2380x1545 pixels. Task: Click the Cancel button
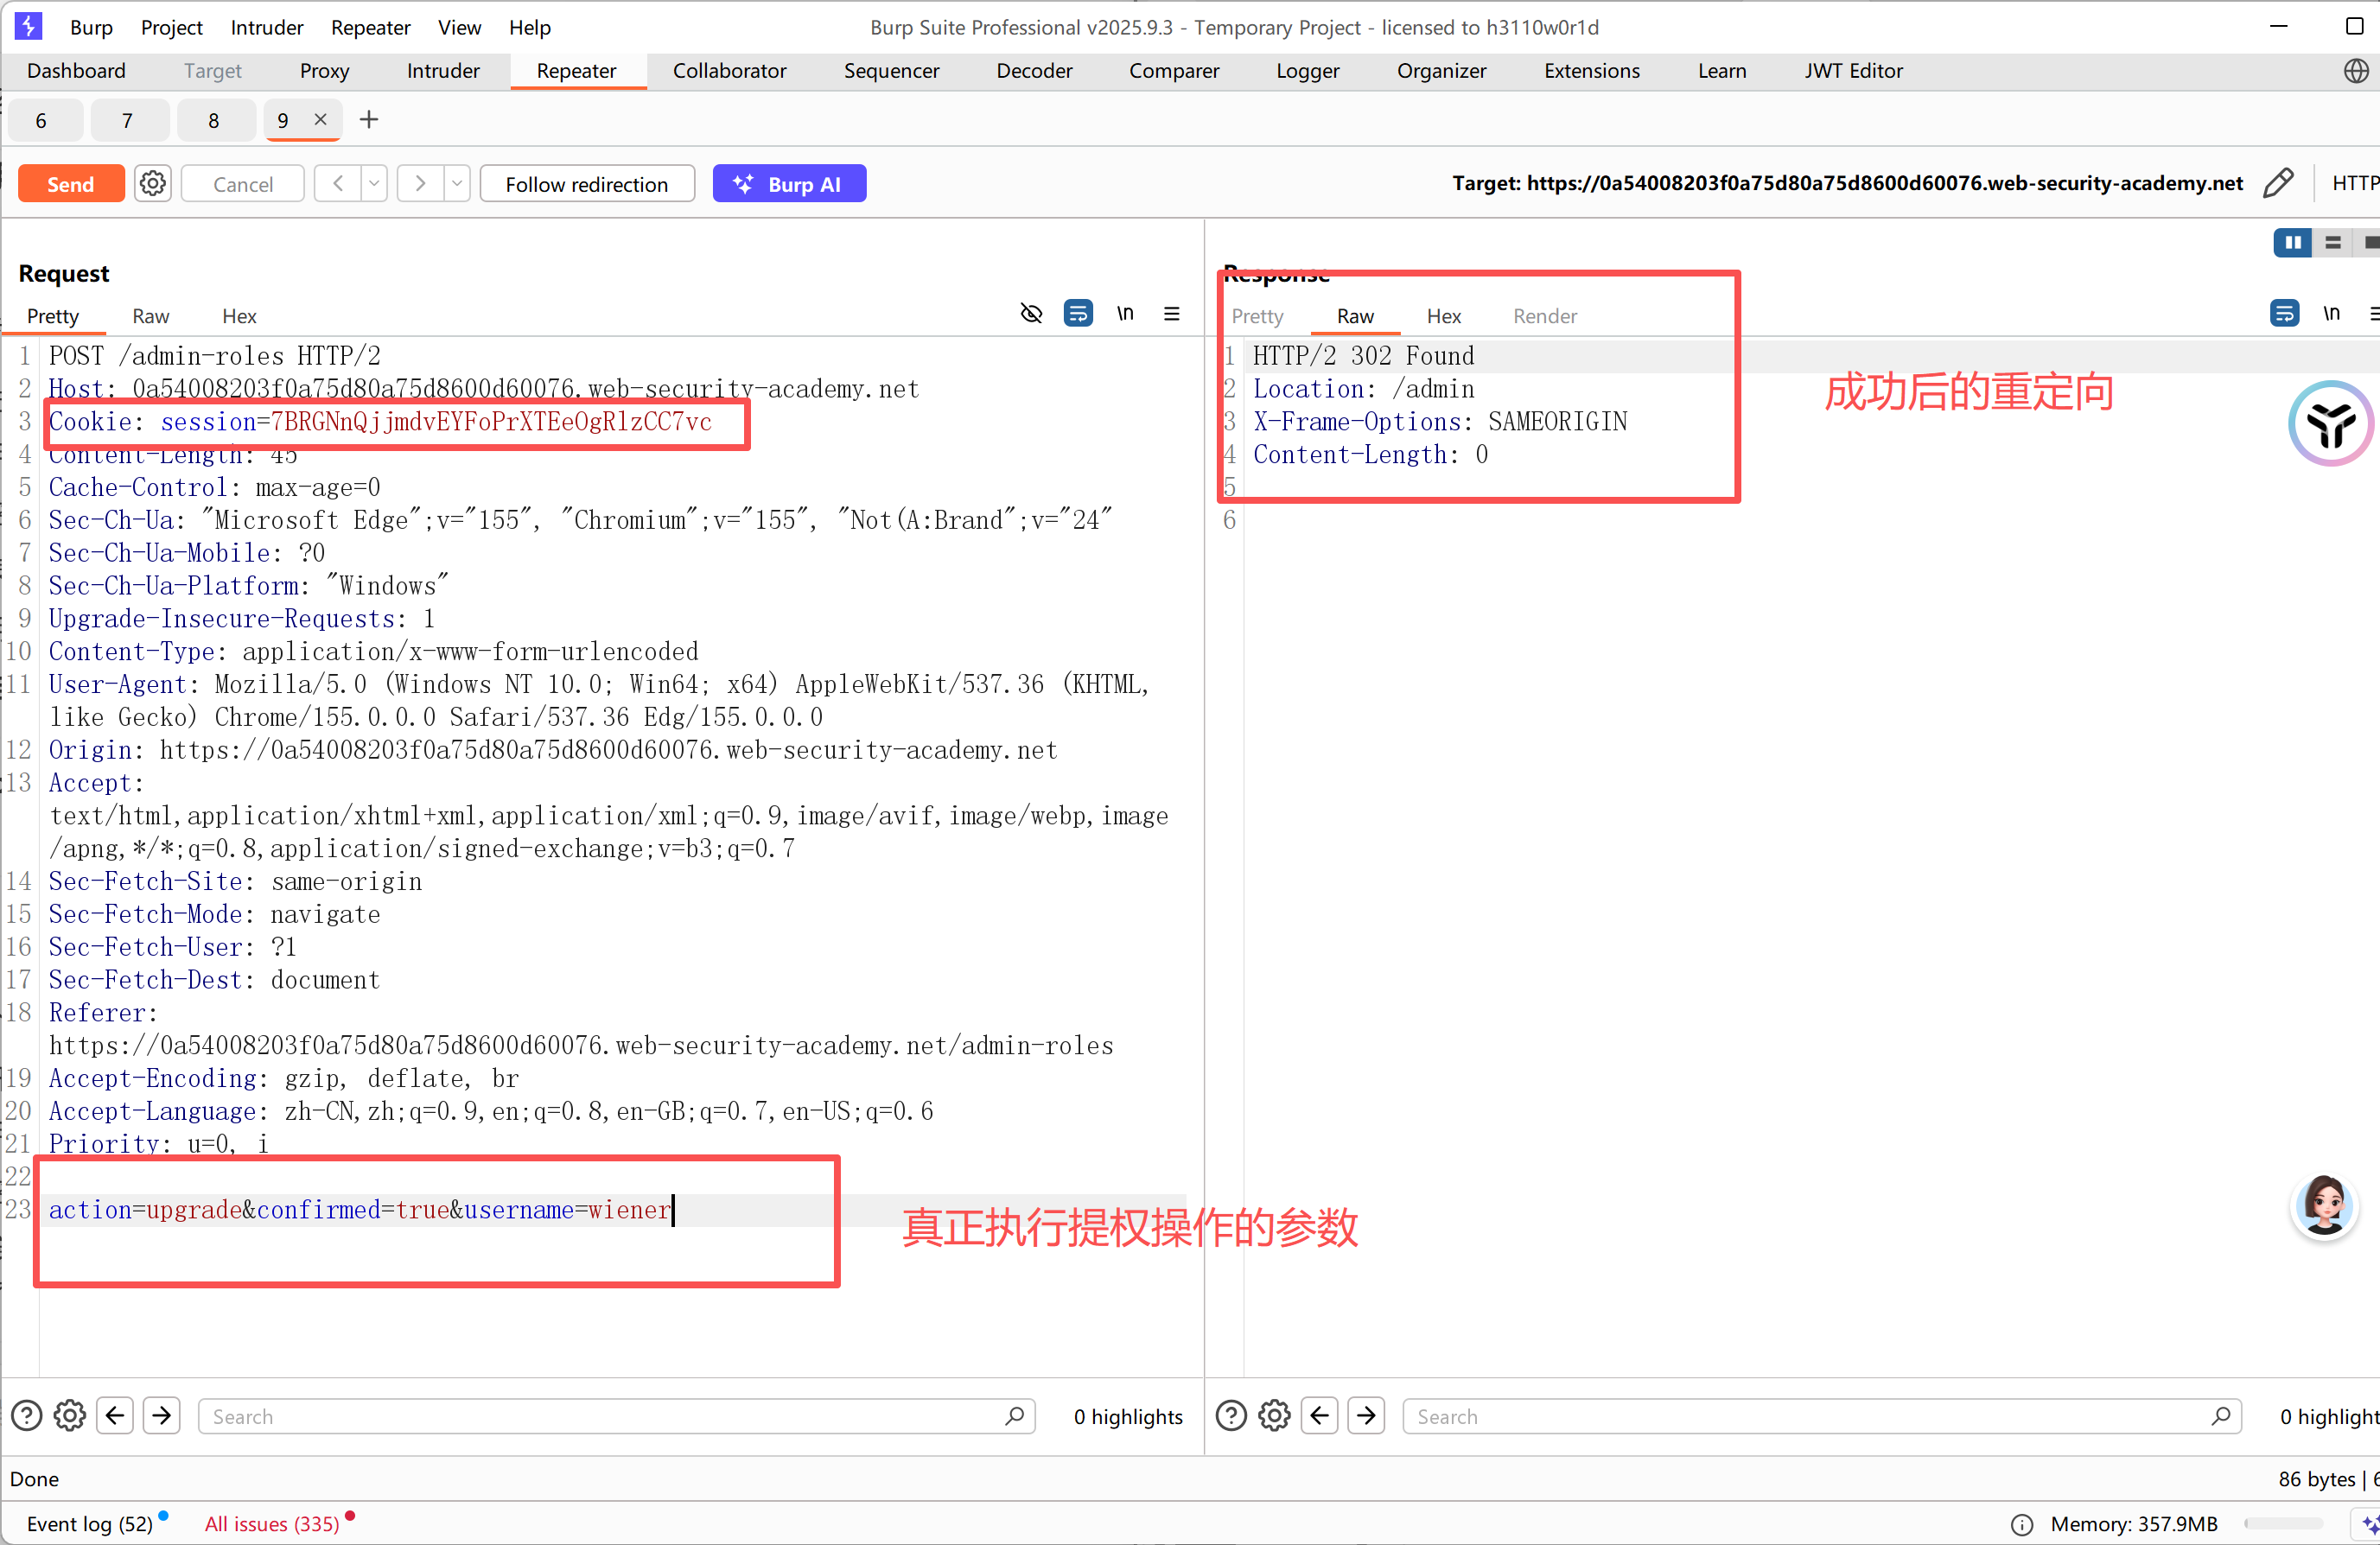243,184
